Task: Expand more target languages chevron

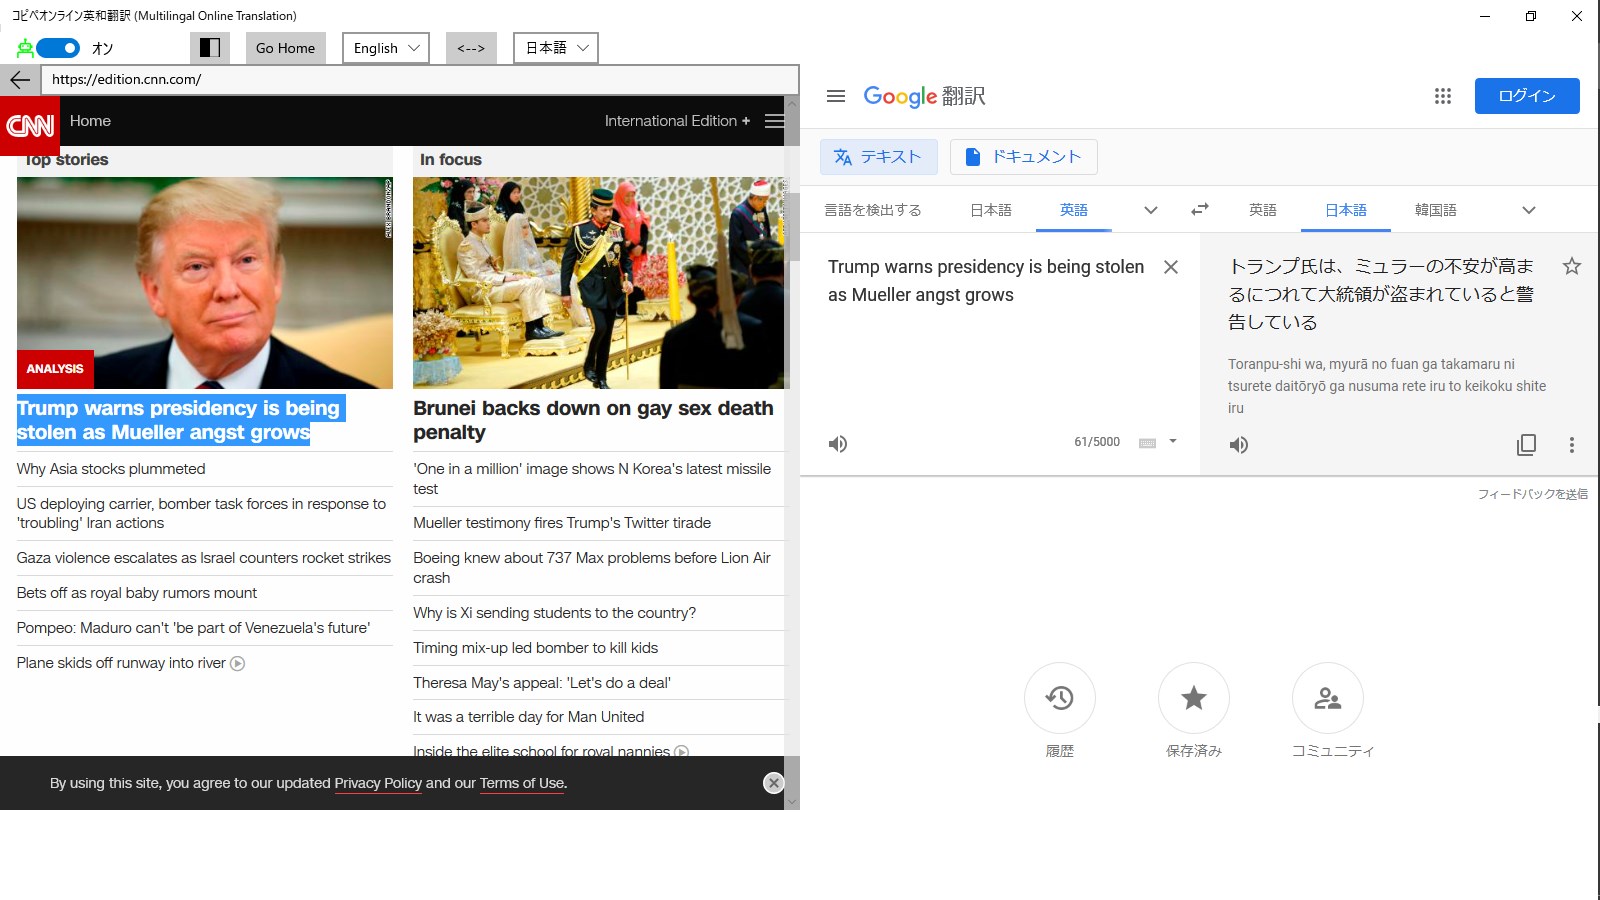Action: 1528,210
